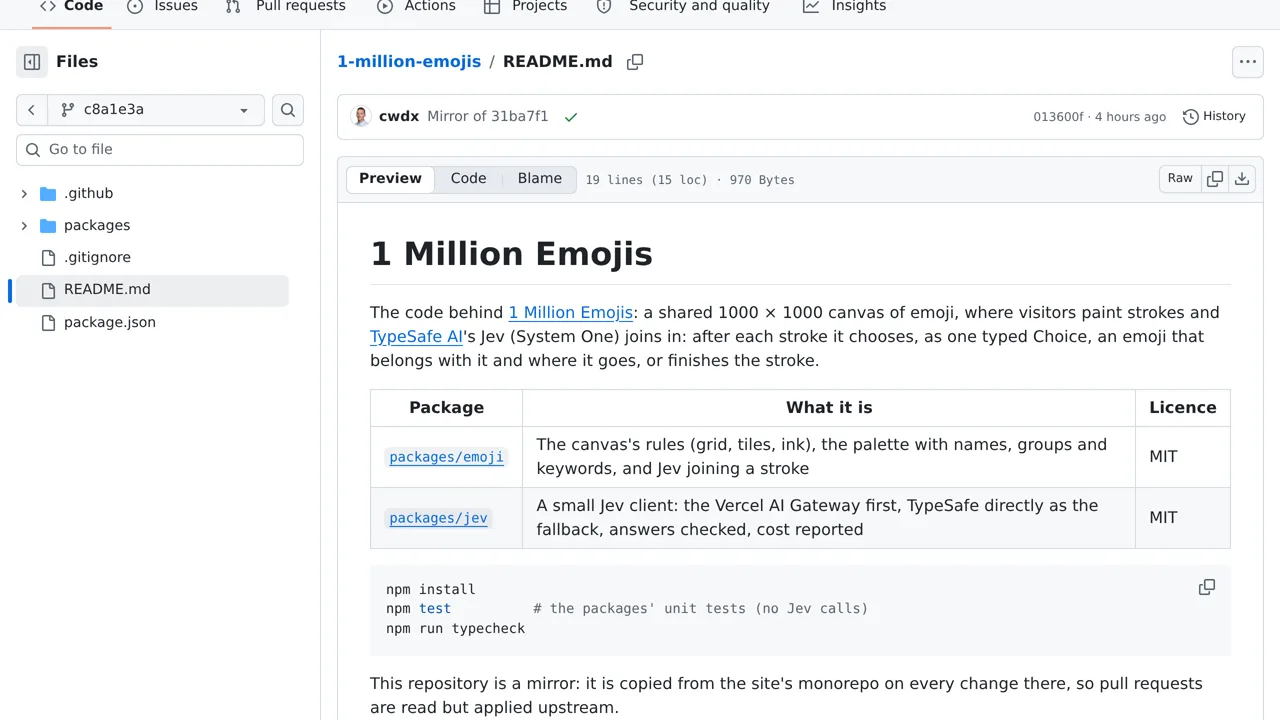
Task: Open the Projects tab
Action: click(x=525, y=7)
